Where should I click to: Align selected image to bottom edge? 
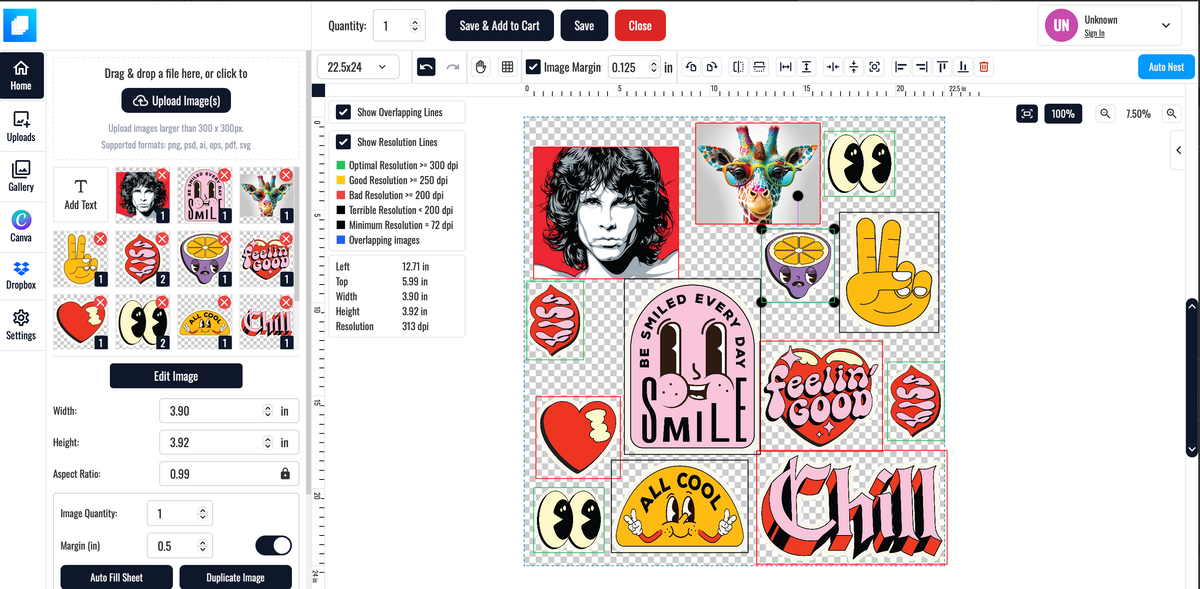963,67
